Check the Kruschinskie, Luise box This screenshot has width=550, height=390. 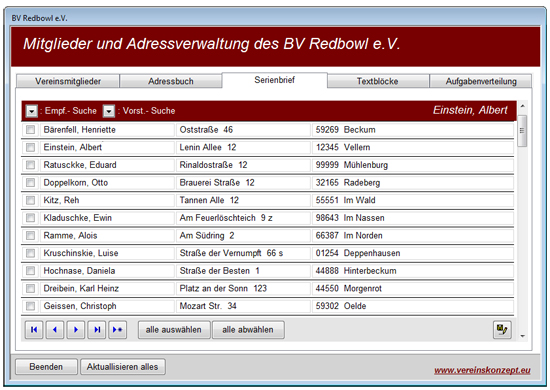pos(31,253)
